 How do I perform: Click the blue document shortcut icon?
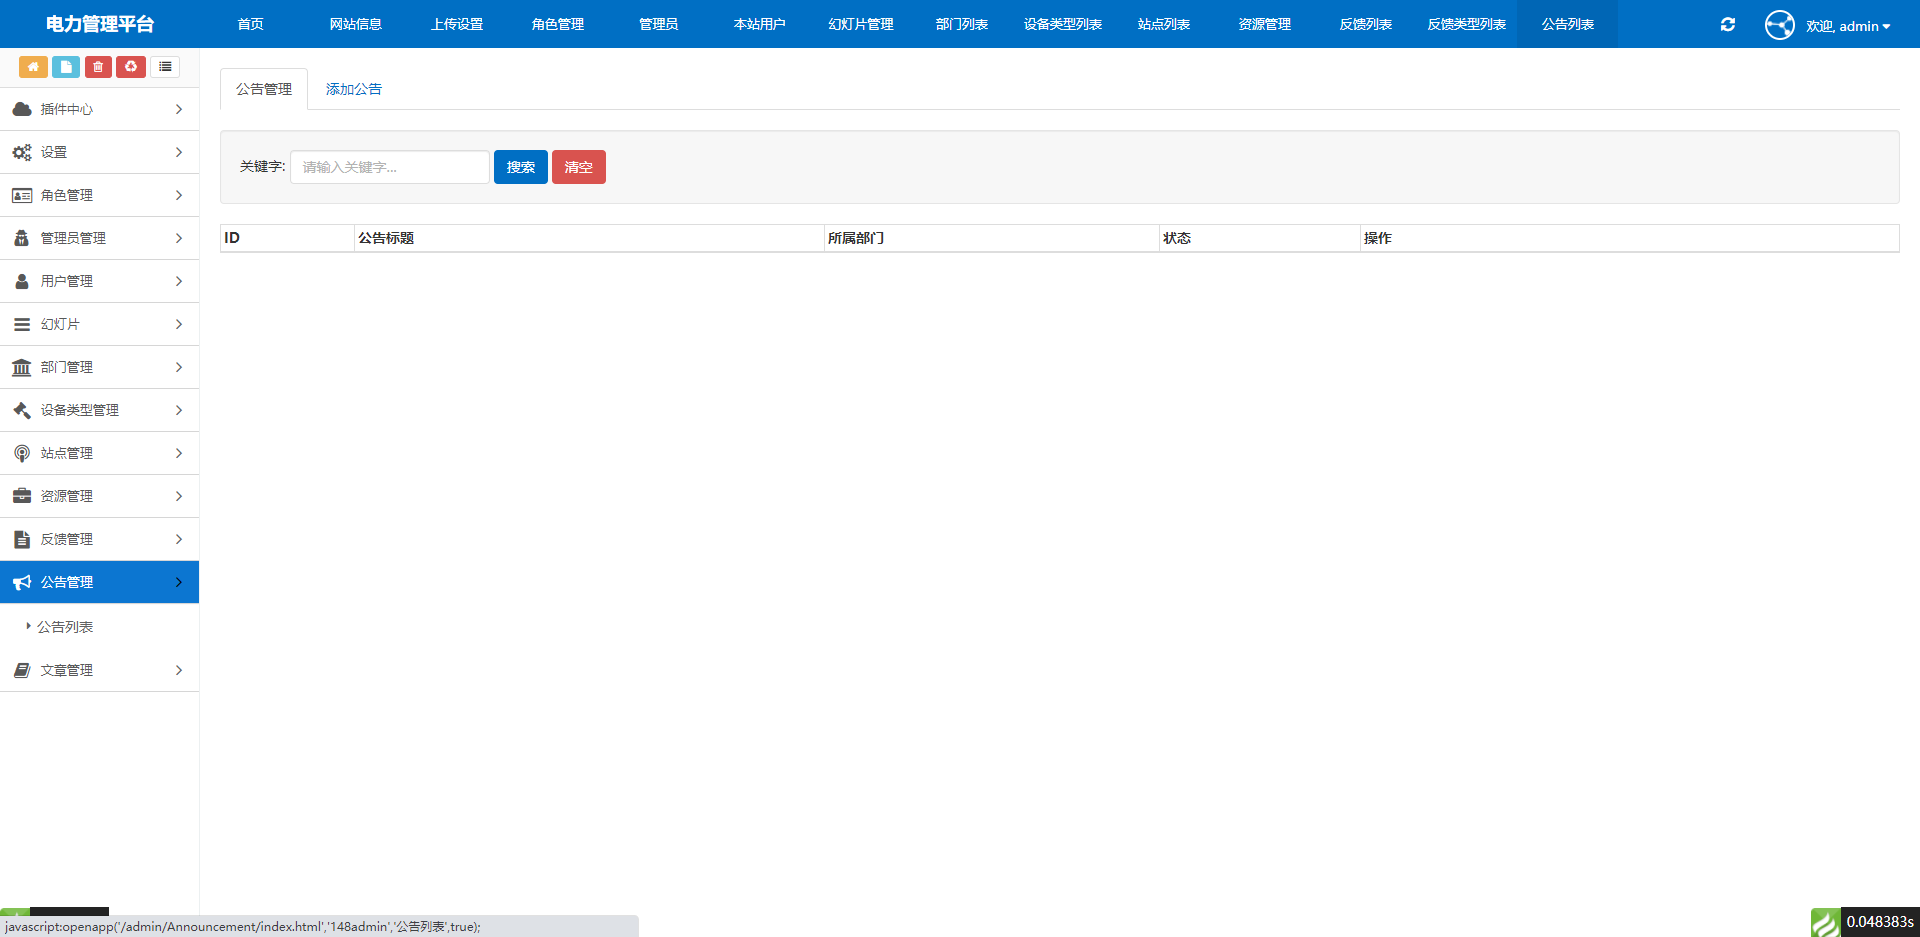[66, 67]
